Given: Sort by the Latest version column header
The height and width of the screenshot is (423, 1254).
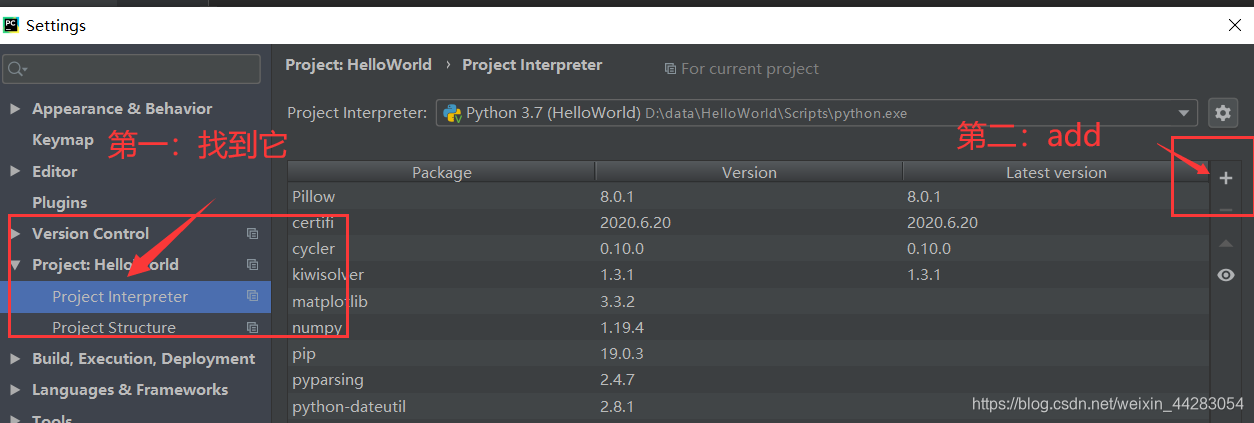Looking at the screenshot, I should 1056,172.
